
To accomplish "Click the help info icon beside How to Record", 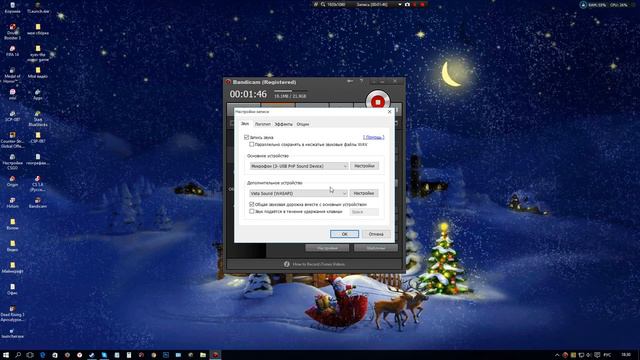I will pos(287,264).
